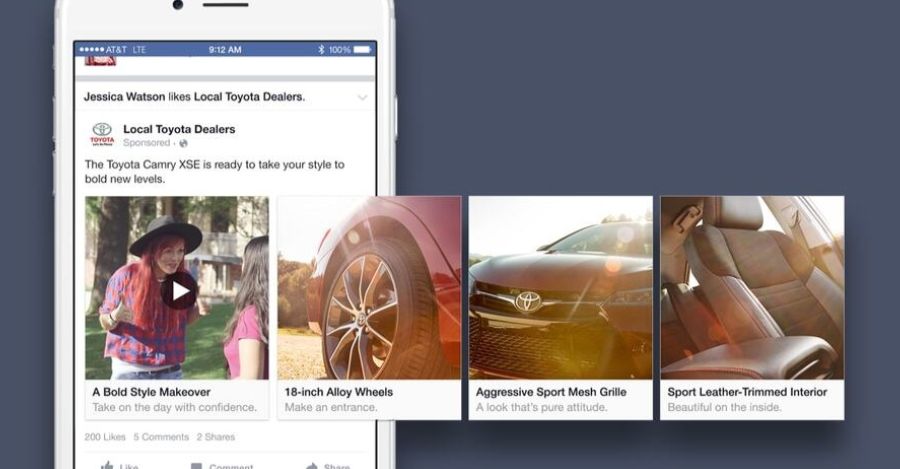This screenshot has width=900, height=469.
Task: Click the Toyota logo profile picture
Action: point(102,135)
